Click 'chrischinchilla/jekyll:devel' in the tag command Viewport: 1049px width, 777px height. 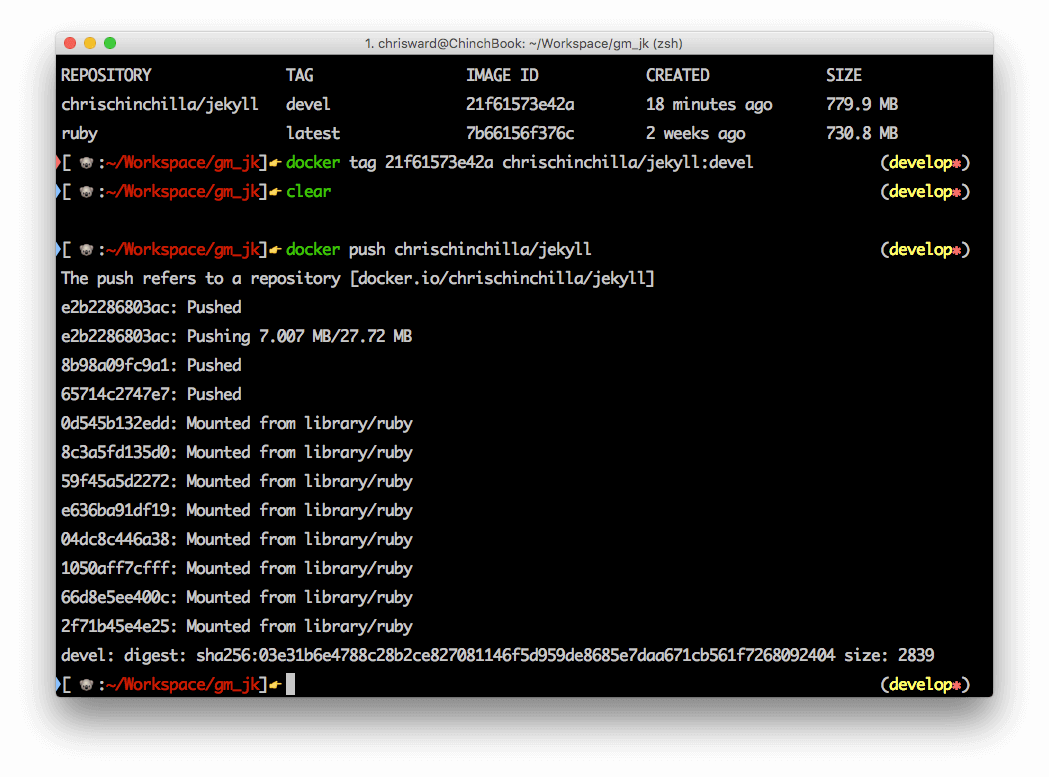pyautogui.click(x=628, y=163)
